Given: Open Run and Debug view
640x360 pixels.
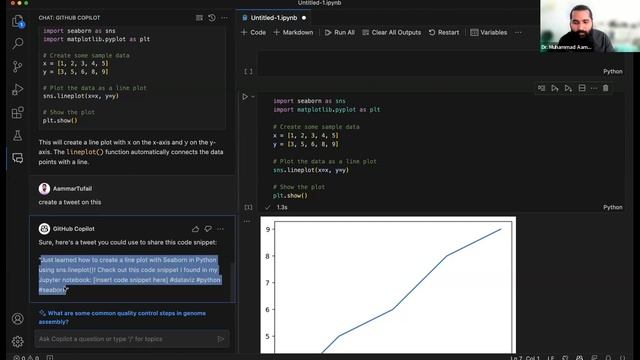Looking at the screenshot, I should coord(18,89).
